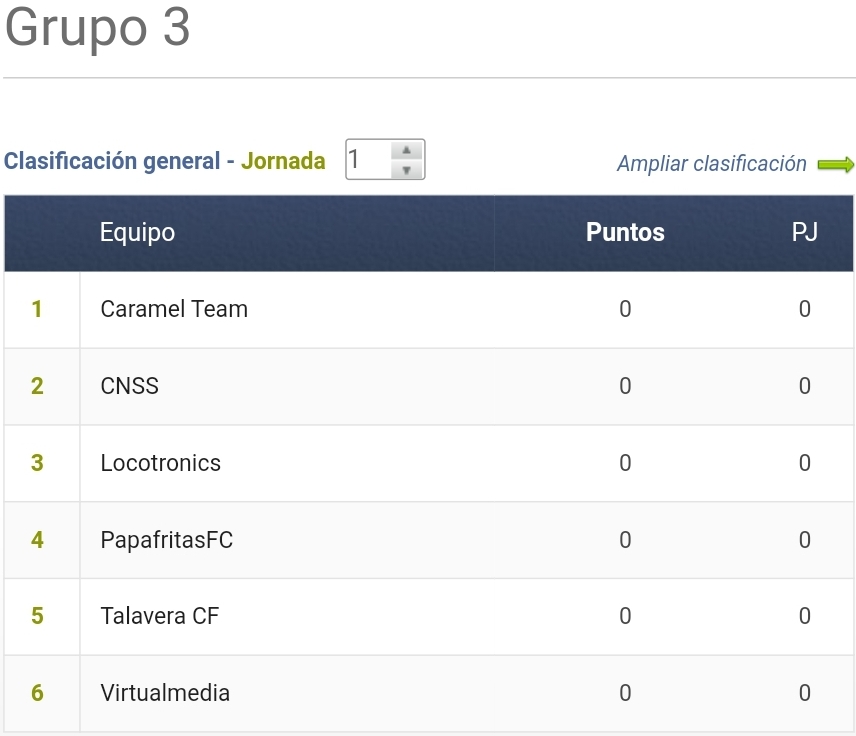856x736 pixels.
Task: Open the Locotronics team entry
Action: 161,464
